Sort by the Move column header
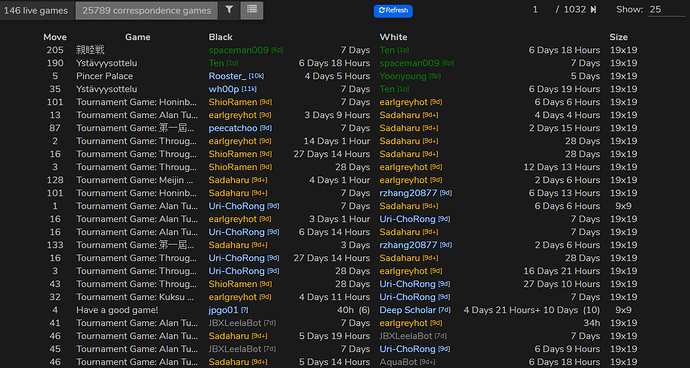The height and width of the screenshot is (368, 690). coord(55,37)
